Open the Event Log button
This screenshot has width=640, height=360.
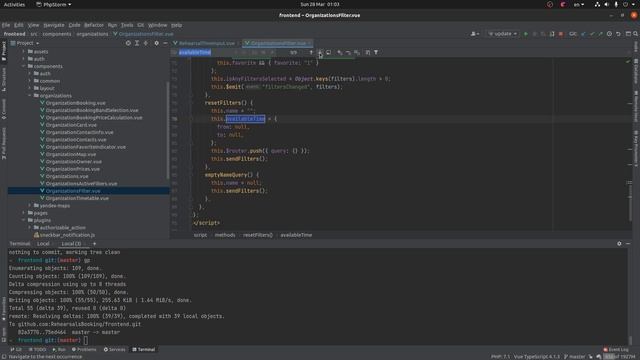click(616, 349)
